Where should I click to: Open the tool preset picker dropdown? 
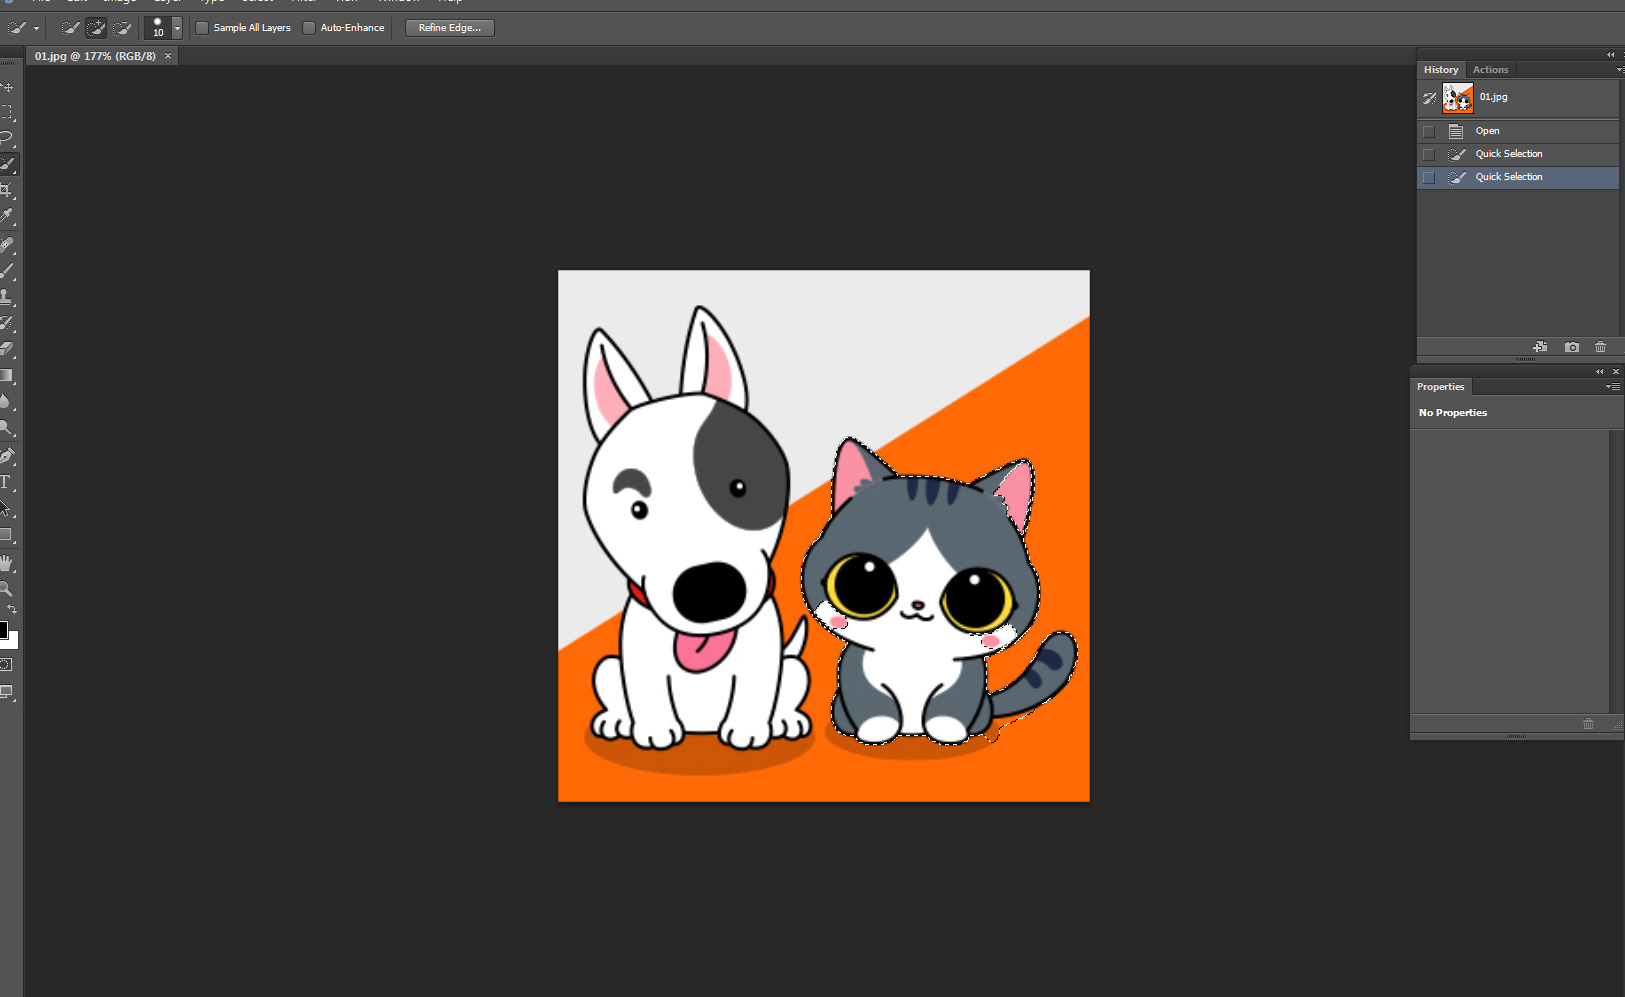36,28
